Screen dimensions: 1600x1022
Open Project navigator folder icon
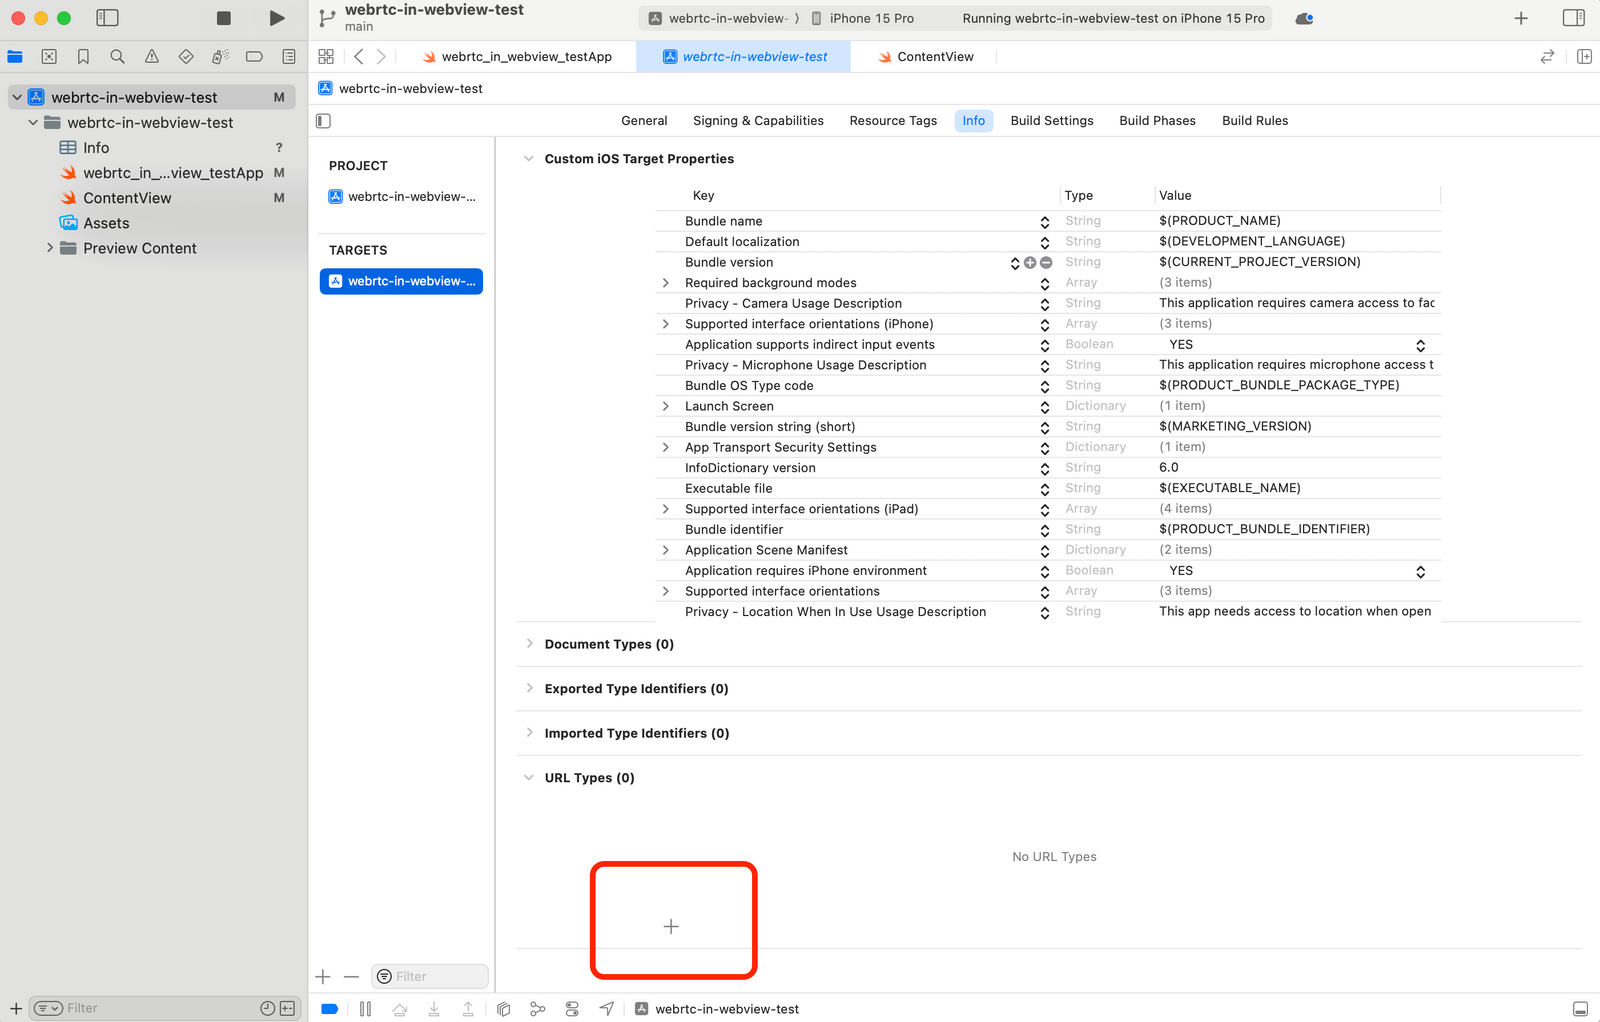pos(15,57)
